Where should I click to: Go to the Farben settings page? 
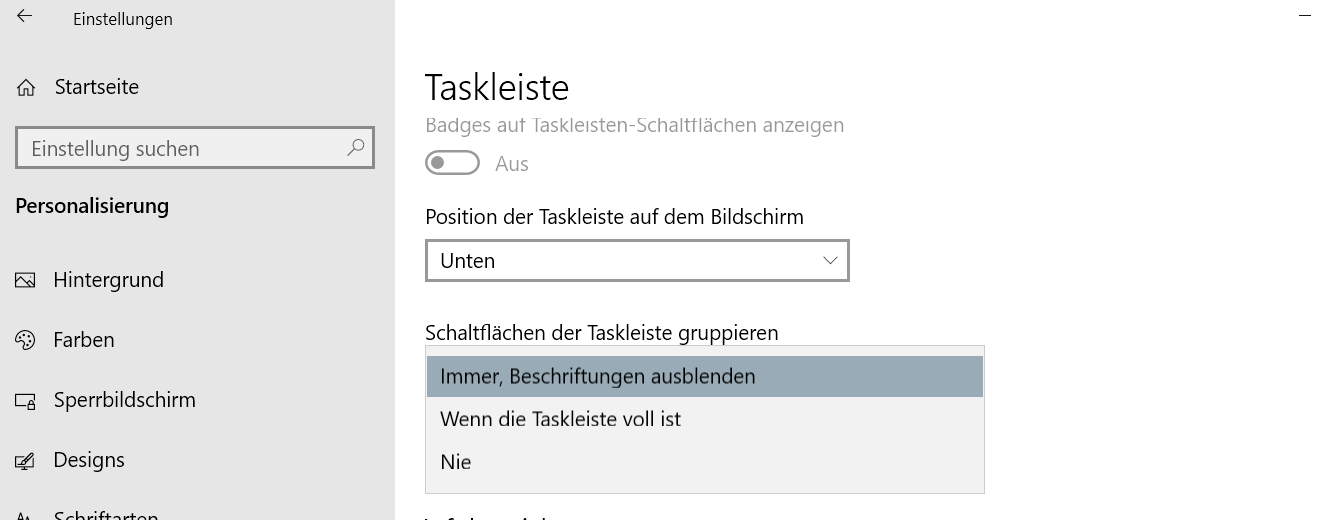84,340
